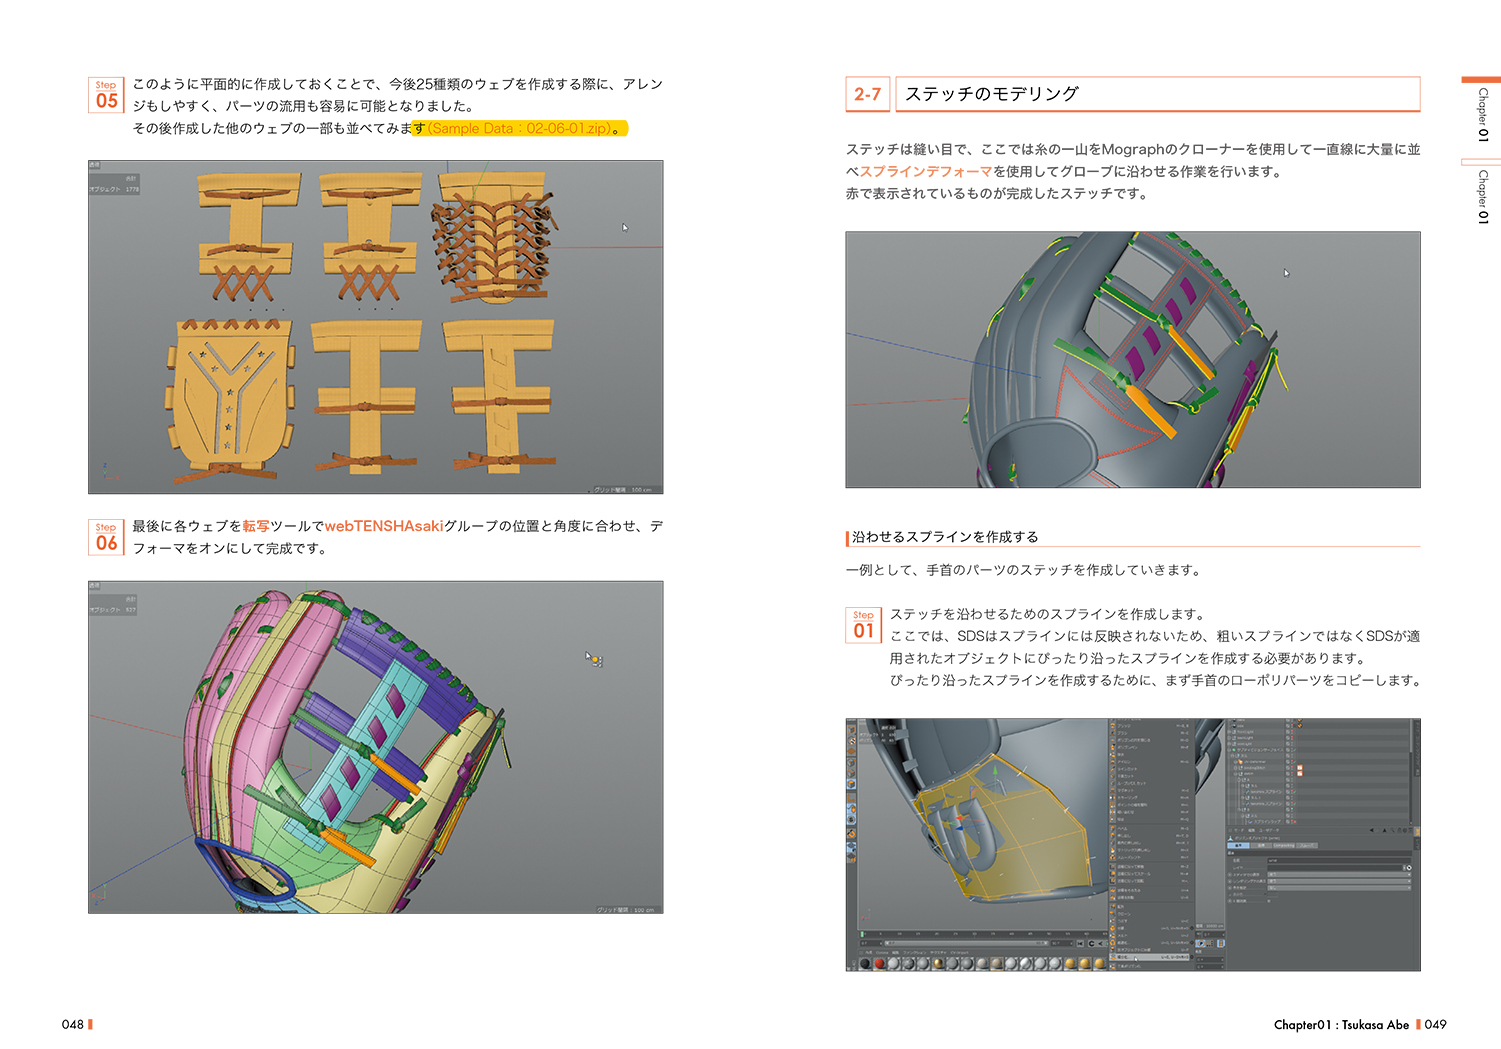Switch to the Compositing tab in attributes
The width and height of the screenshot is (1501, 1049).
(1282, 845)
